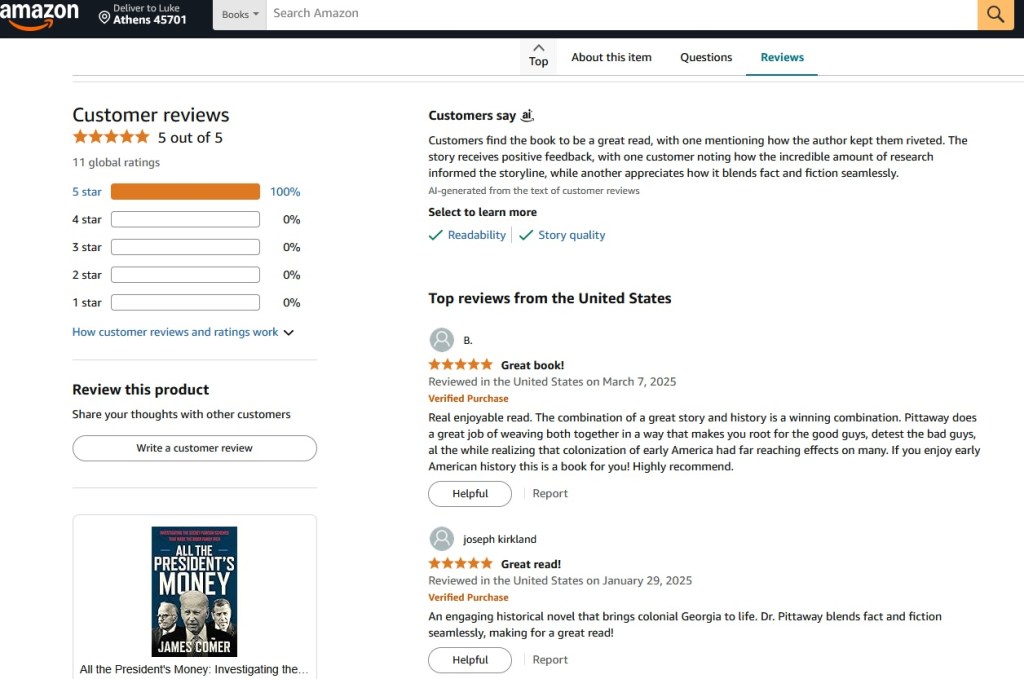This screenshot has height=679, width=1024.
Task: Expand How customer reviews and ratings work
Action: (x=183, y=332)
